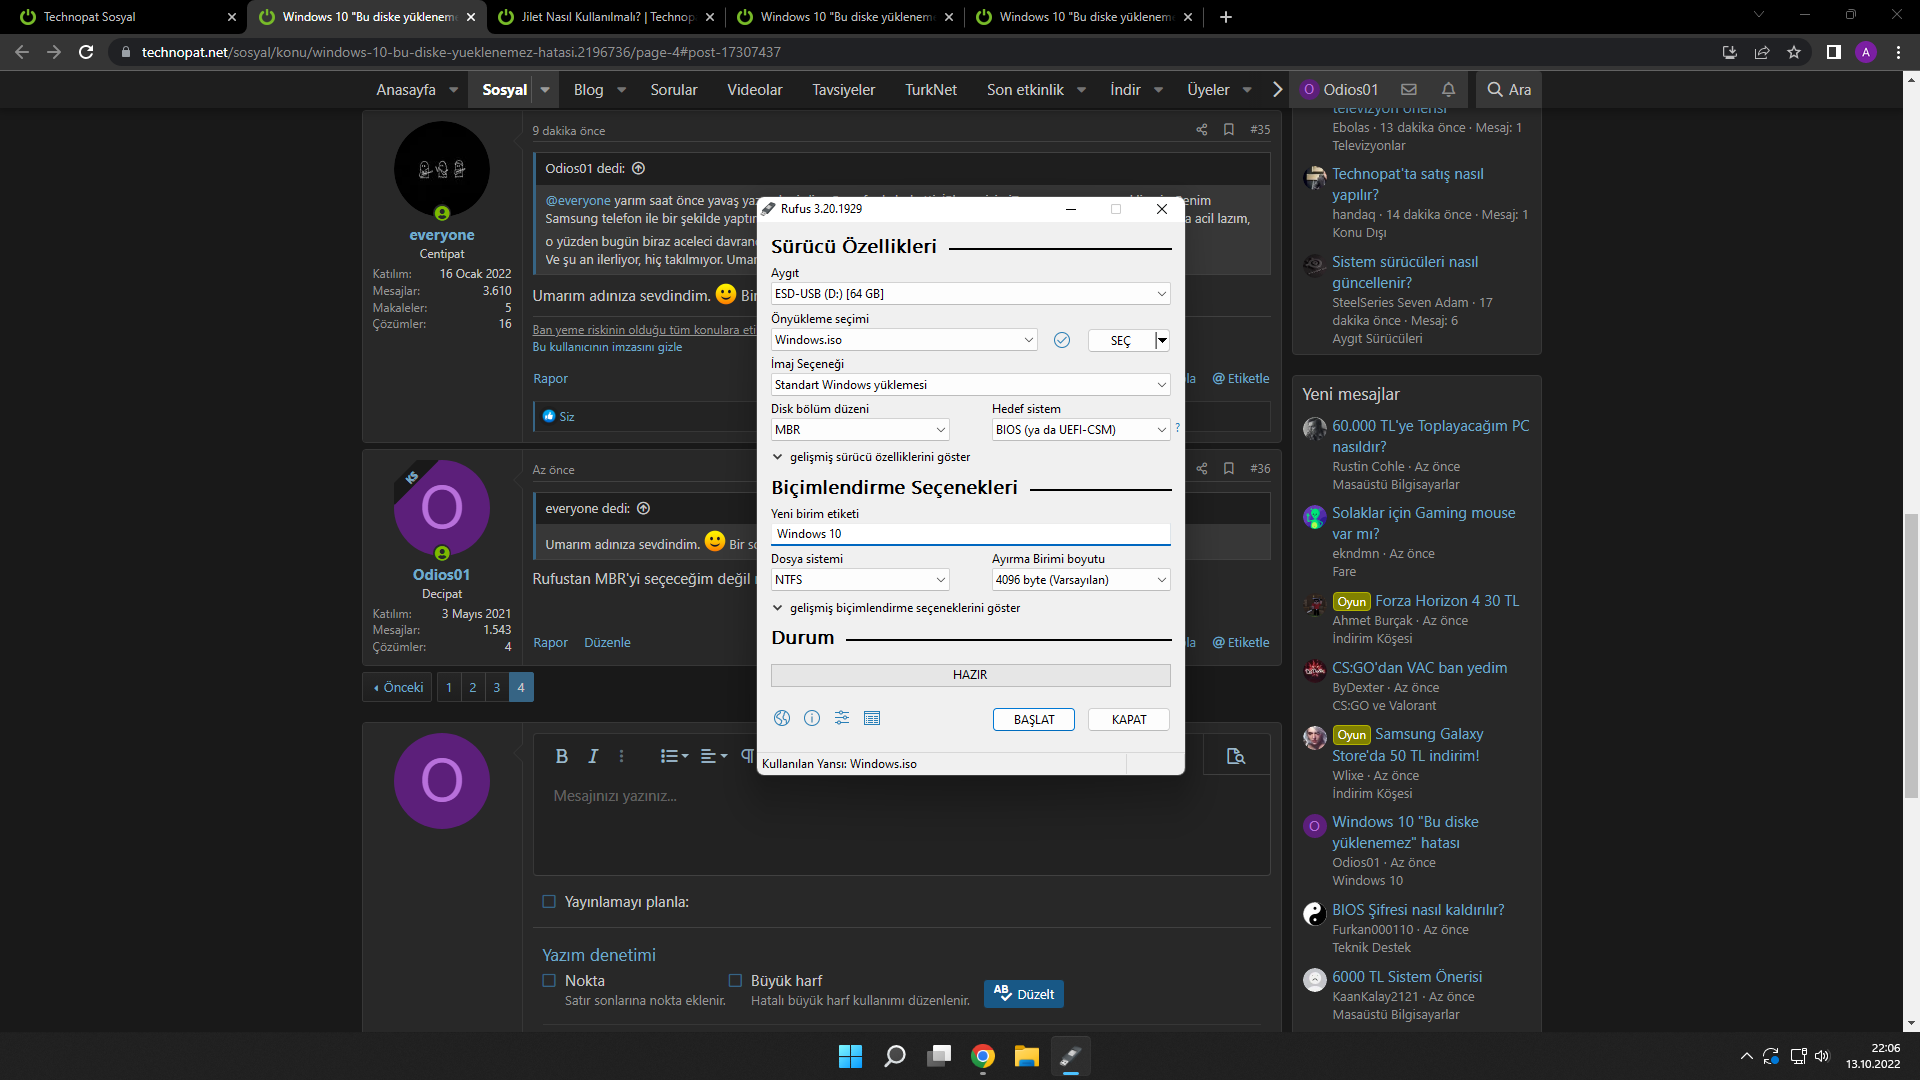
Task: Open the Dosya sistemi NTFS dropdown
Action: click(859, 580)
